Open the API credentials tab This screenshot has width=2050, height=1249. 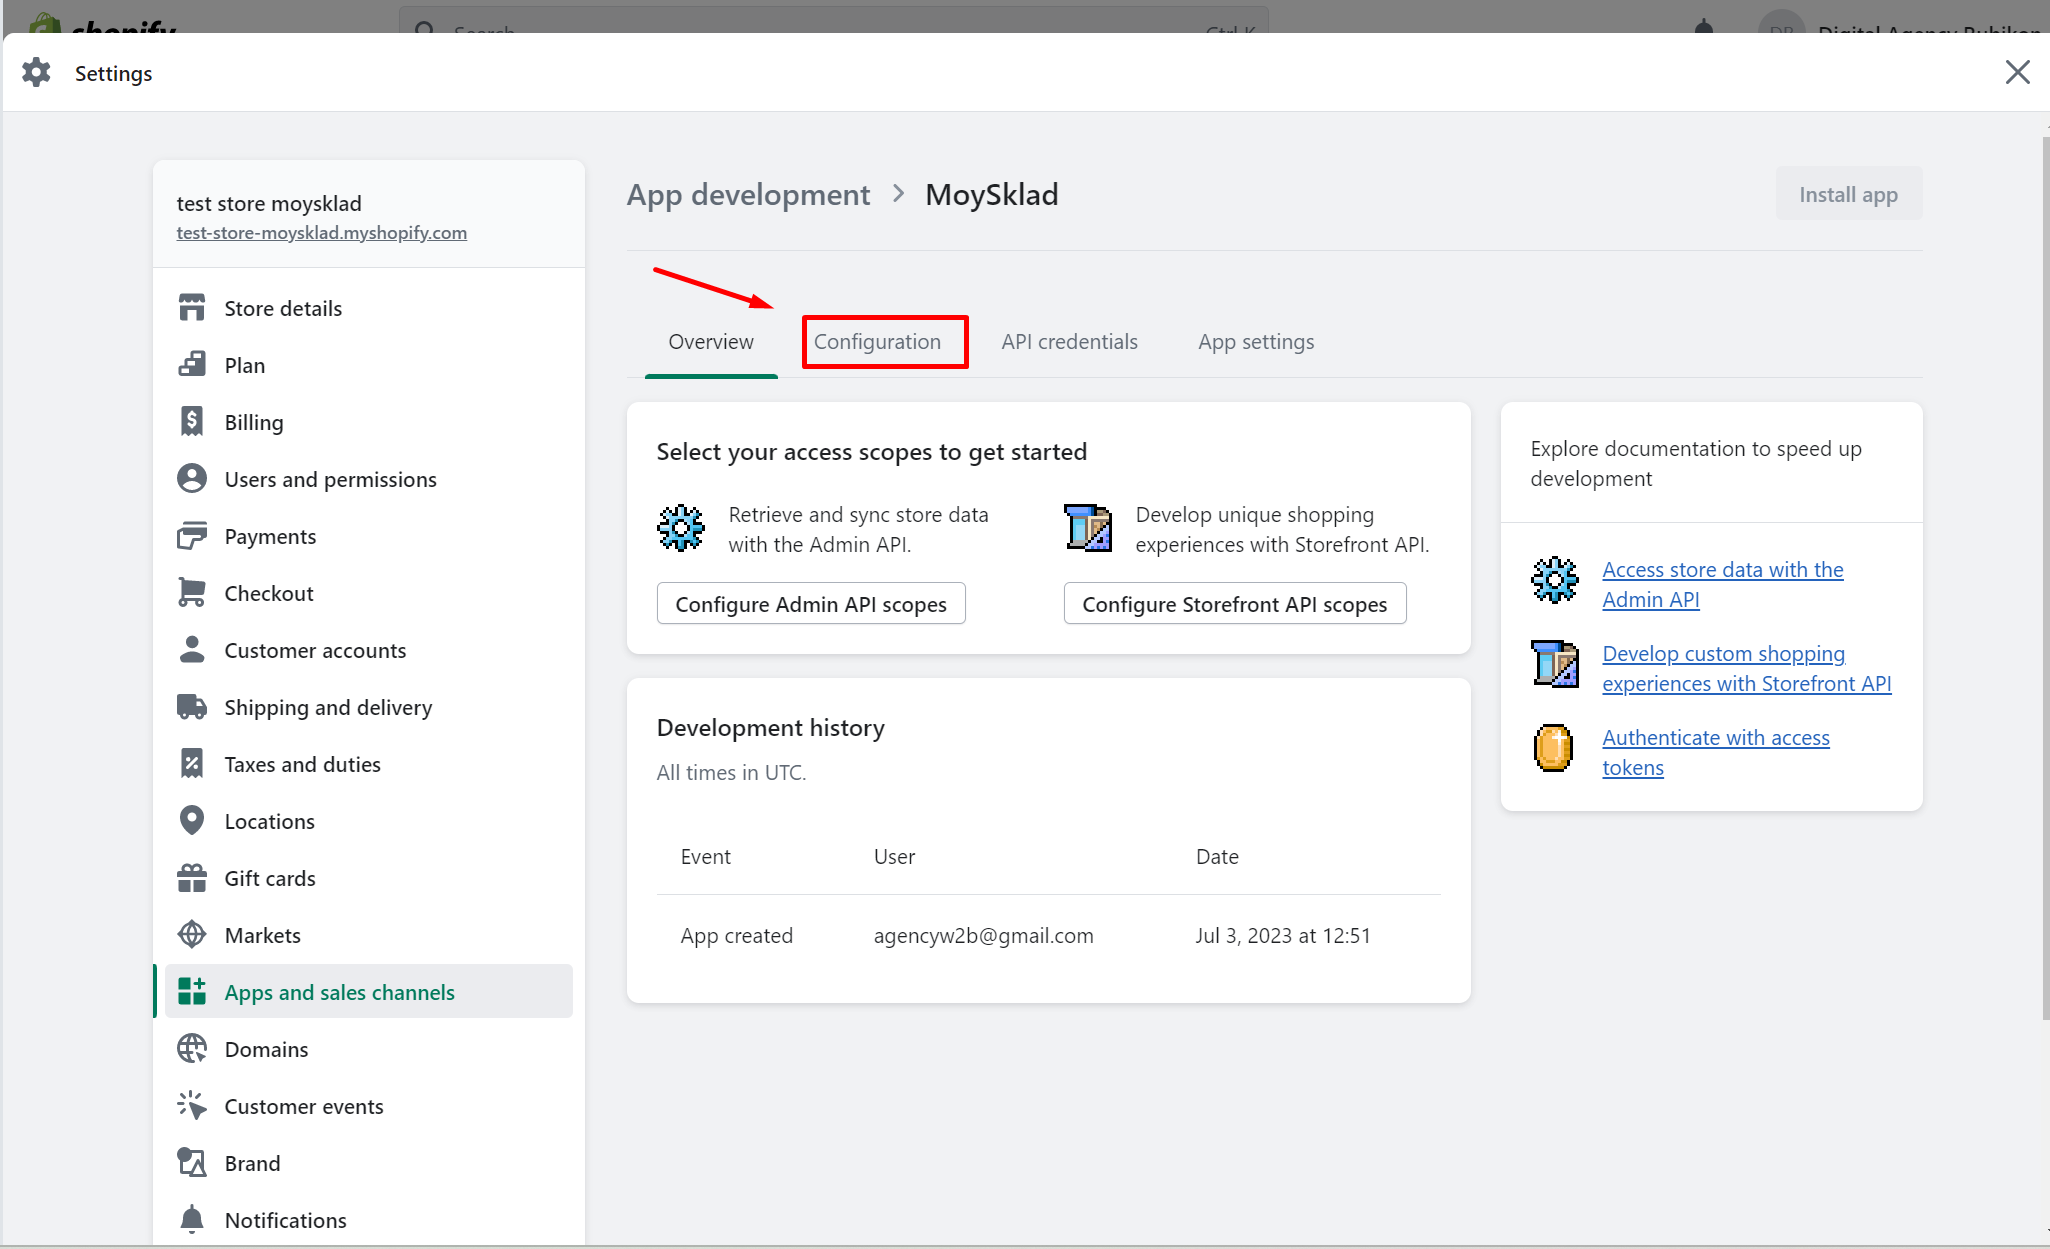pos(1069,342)
